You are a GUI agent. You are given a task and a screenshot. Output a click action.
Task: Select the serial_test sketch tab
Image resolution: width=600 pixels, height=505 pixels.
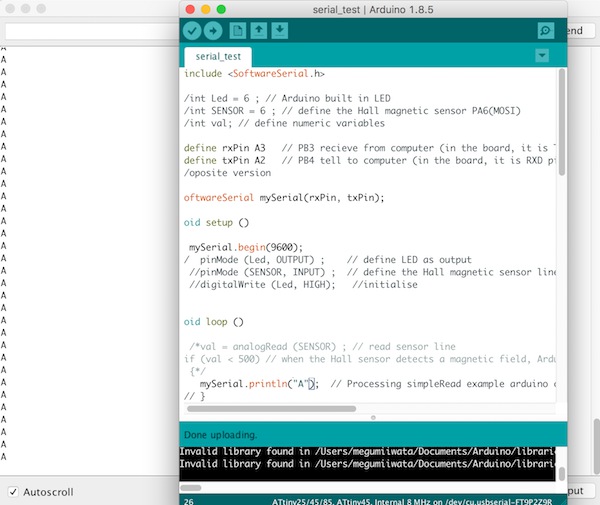point(218,57)
